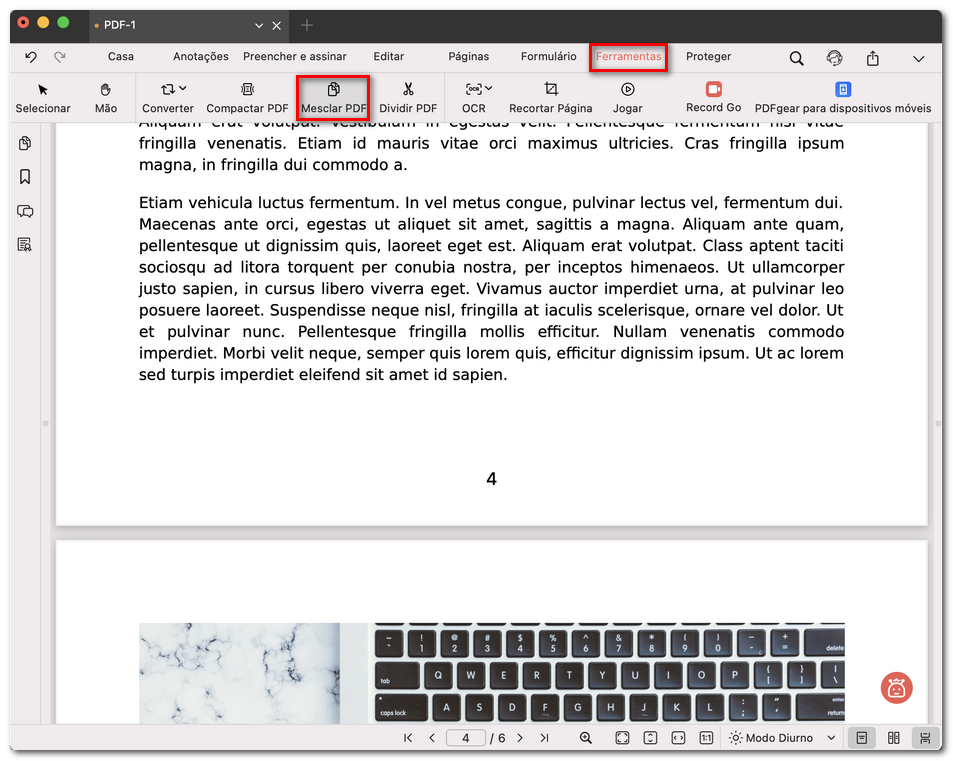Image resolution: width=953 pixels, height=761 pixels.
Task: Open the Compactar PDF tool
Action: click(246, 96)
